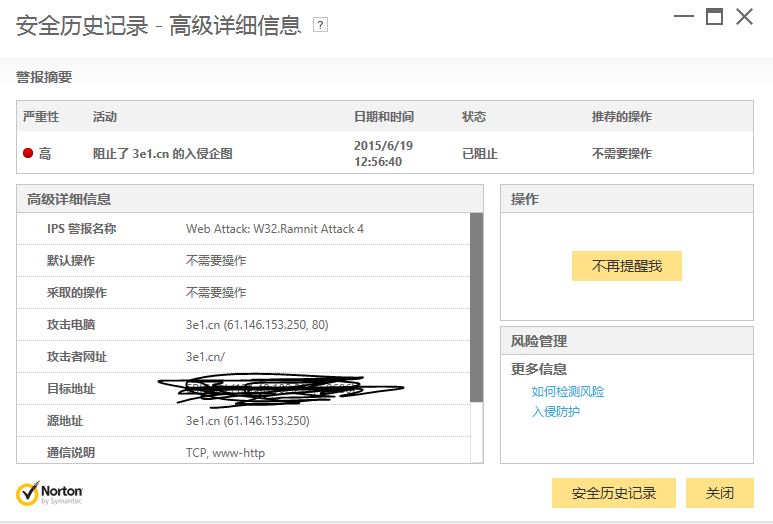Click the 目标地址 row label
This screenshot has height=524, width=773.
(x=70, y=389)
